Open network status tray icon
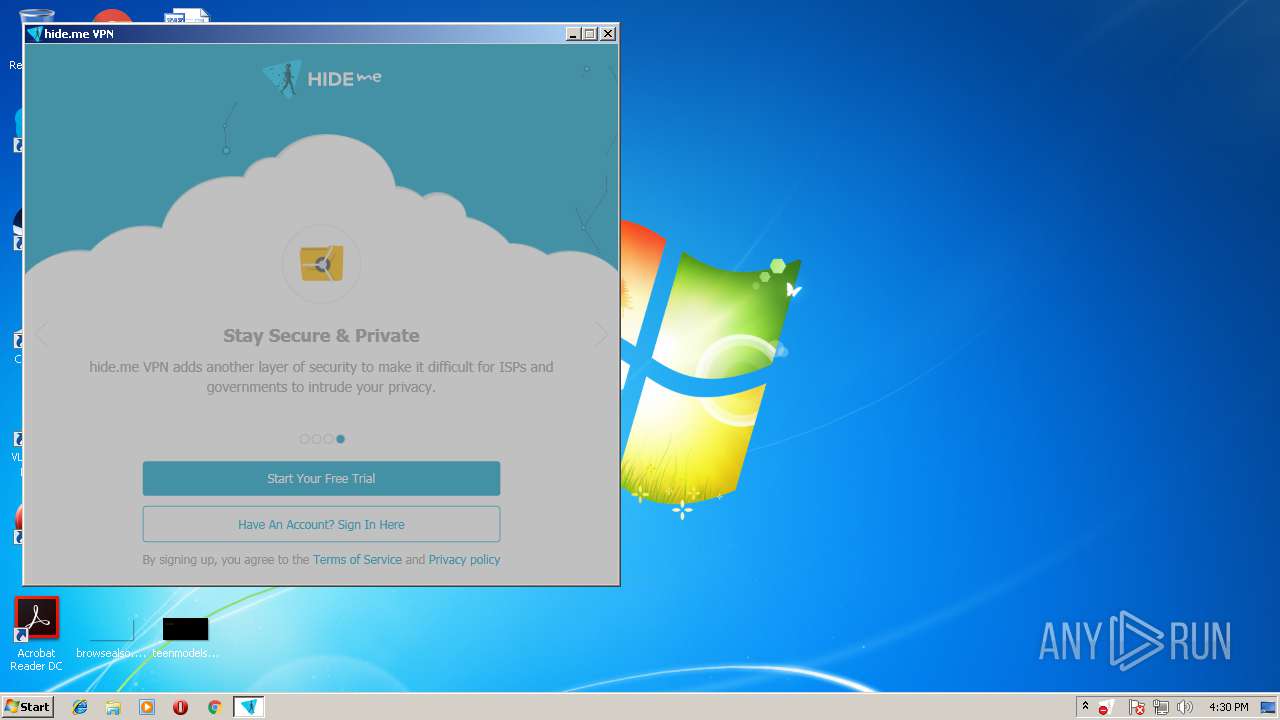Image resolution: width=1280 pixels, height=720 pixels. pyautogui.click(x=1161, y=707)
